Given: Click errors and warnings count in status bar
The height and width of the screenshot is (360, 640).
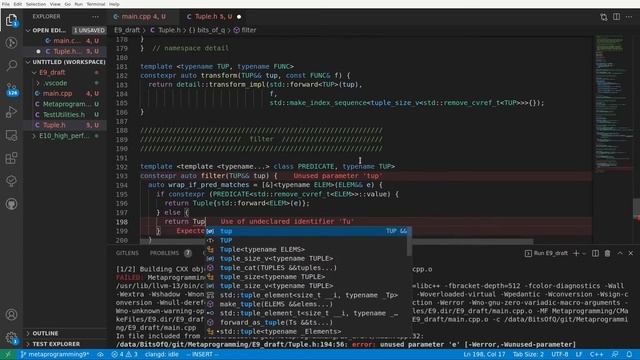Looking at the screenshot, I should coord(125,354).
